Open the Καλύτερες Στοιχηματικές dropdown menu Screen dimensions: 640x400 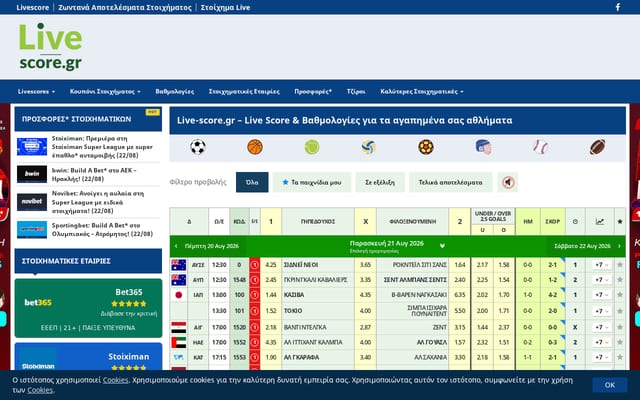422,91
